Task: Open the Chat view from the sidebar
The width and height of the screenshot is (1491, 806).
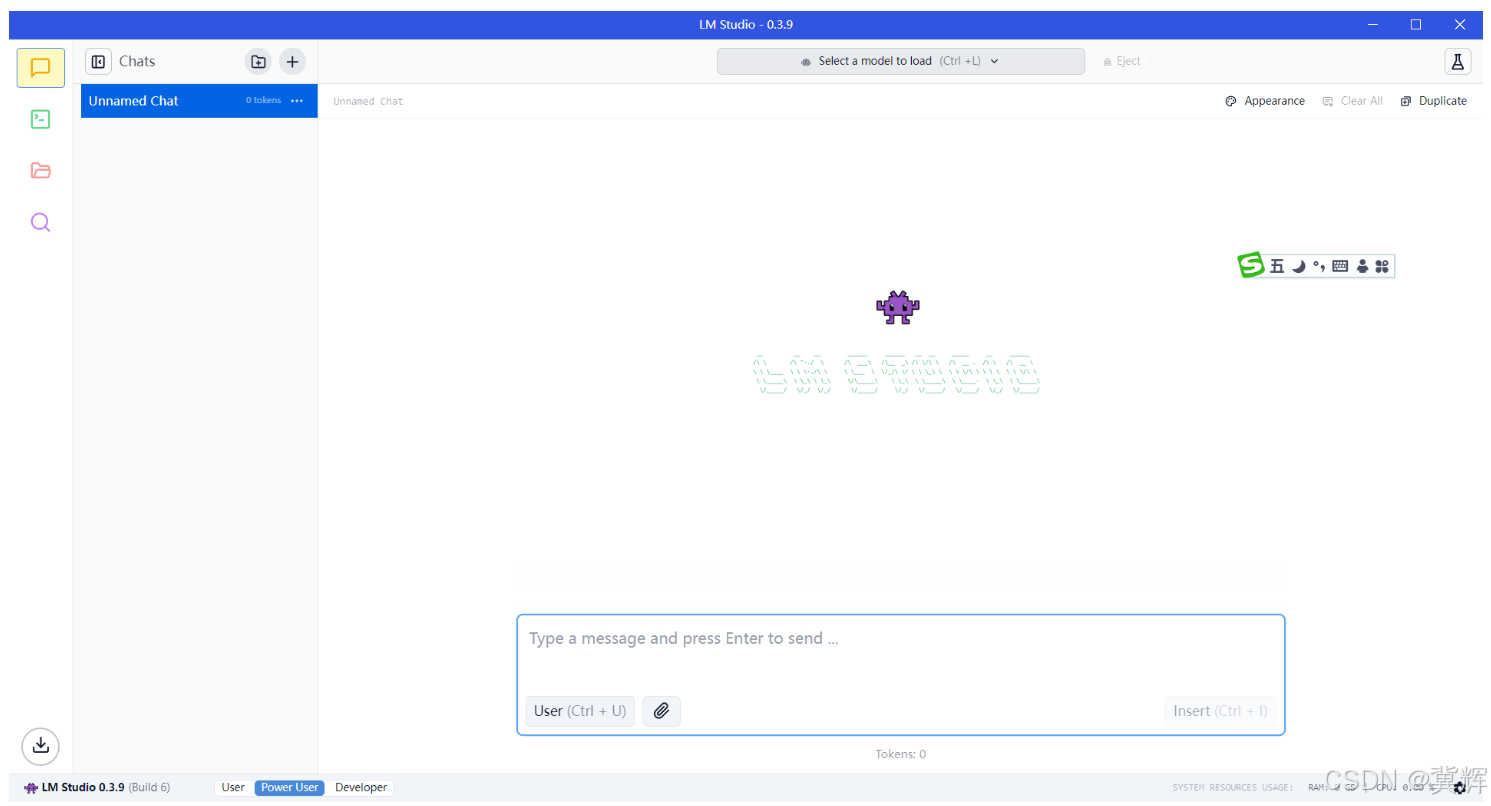Action: (x=41, y=68)
